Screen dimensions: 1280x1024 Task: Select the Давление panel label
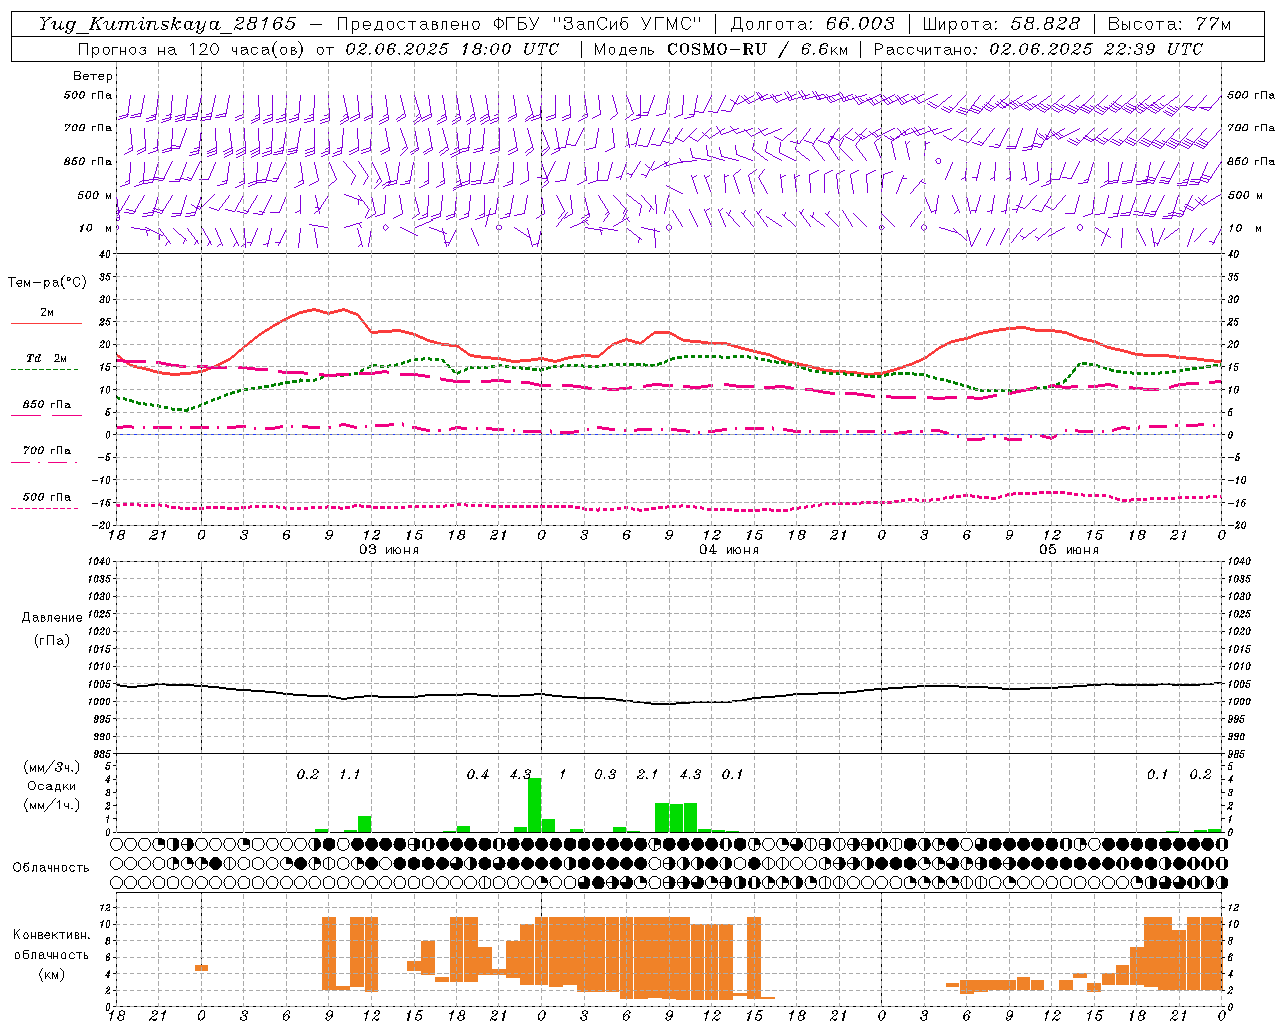52,618
